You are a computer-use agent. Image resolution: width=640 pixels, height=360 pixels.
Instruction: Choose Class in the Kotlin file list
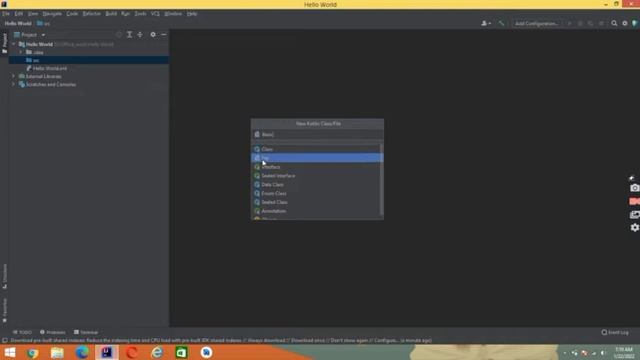(317, 149)
